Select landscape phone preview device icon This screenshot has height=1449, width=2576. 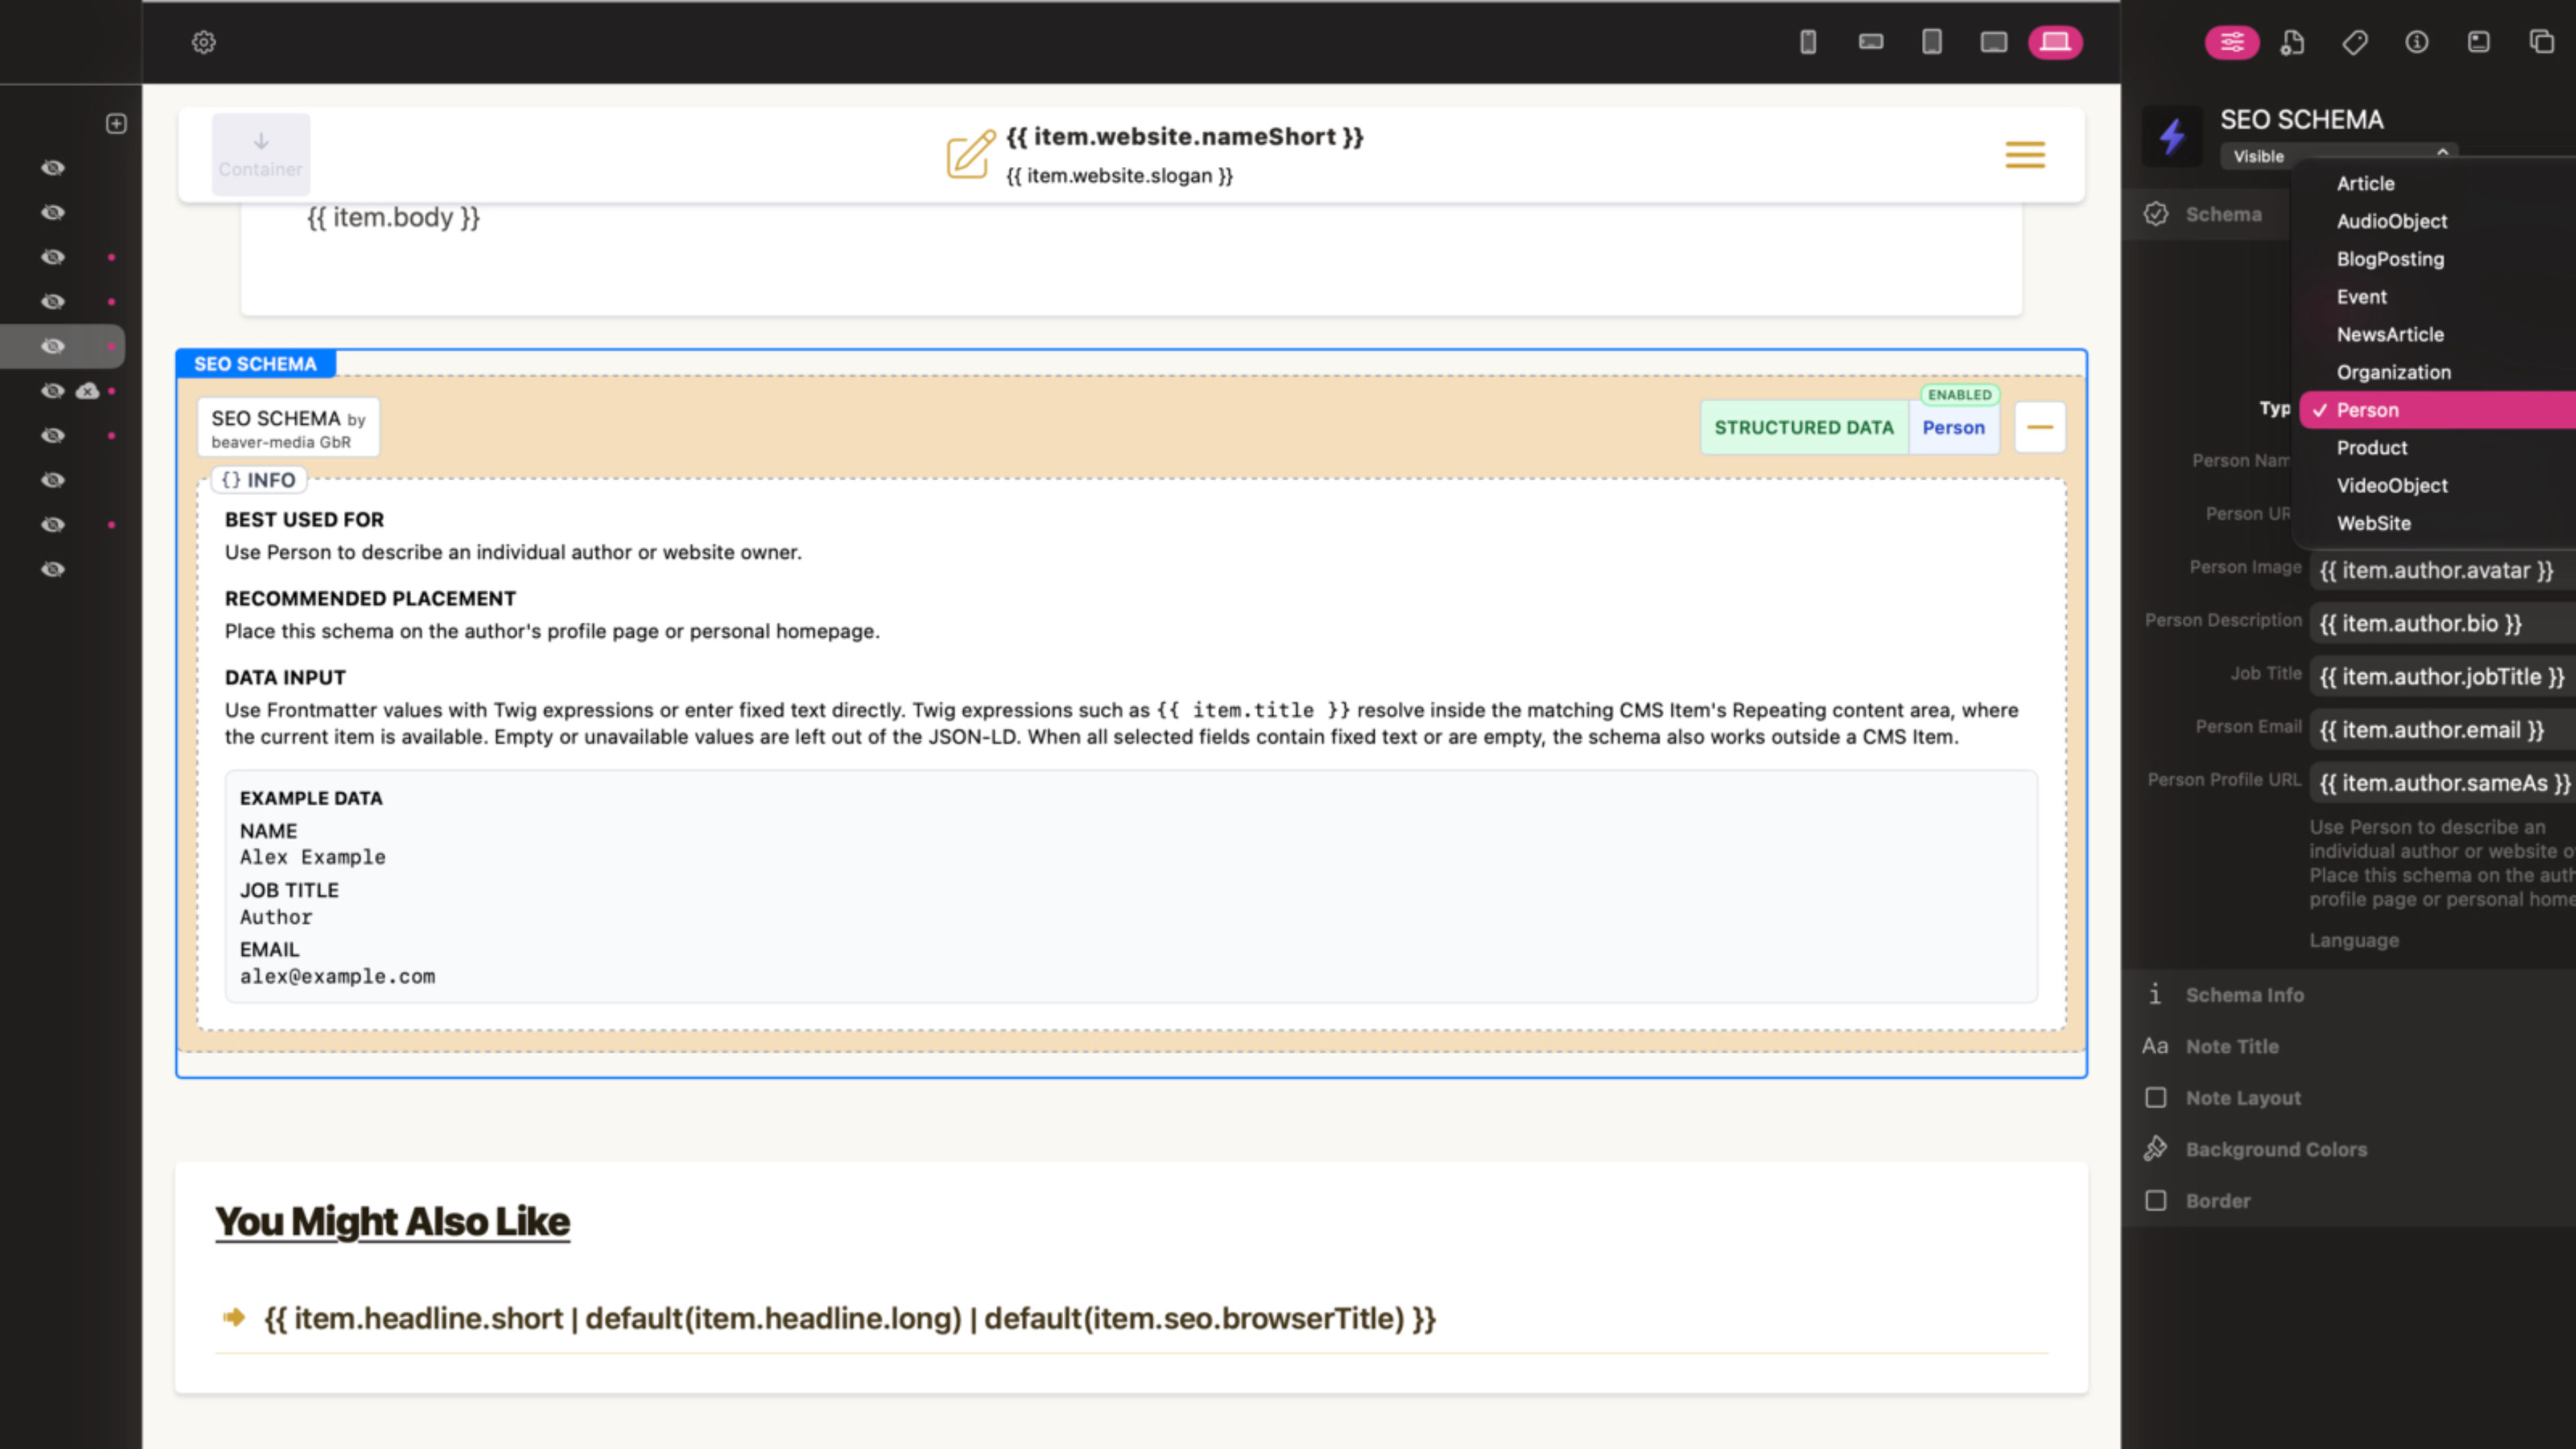(x=1871, y=42)
